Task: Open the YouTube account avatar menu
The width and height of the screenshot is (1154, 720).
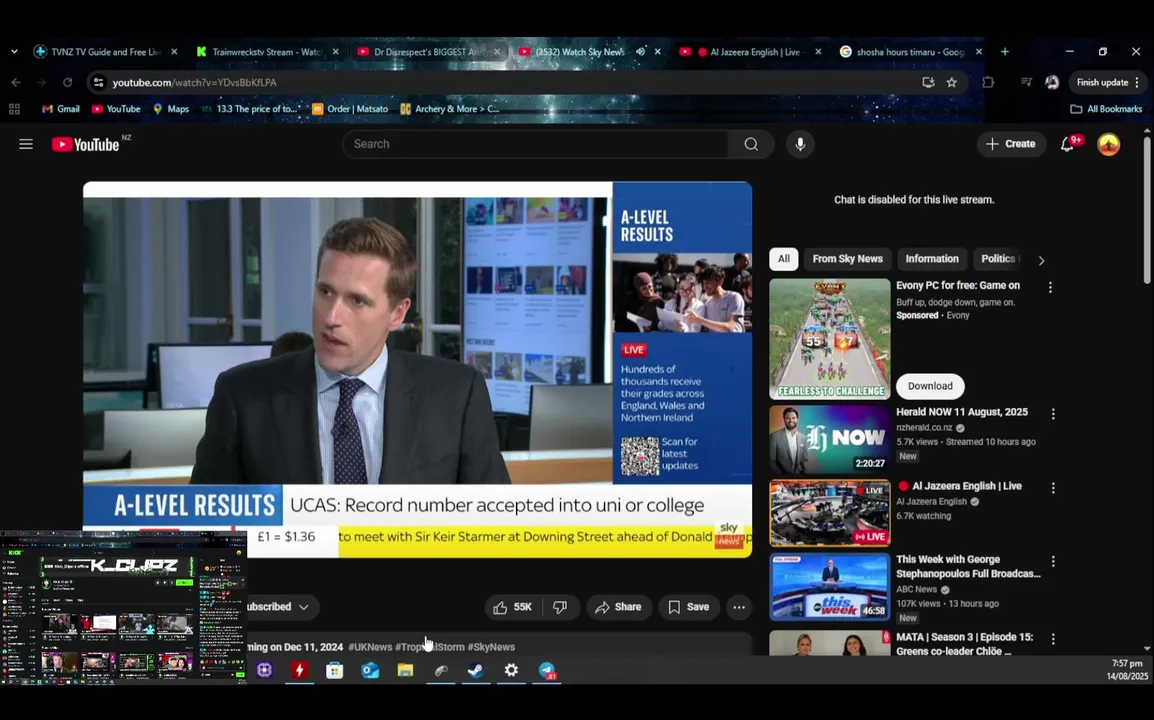Action: 1108,144
